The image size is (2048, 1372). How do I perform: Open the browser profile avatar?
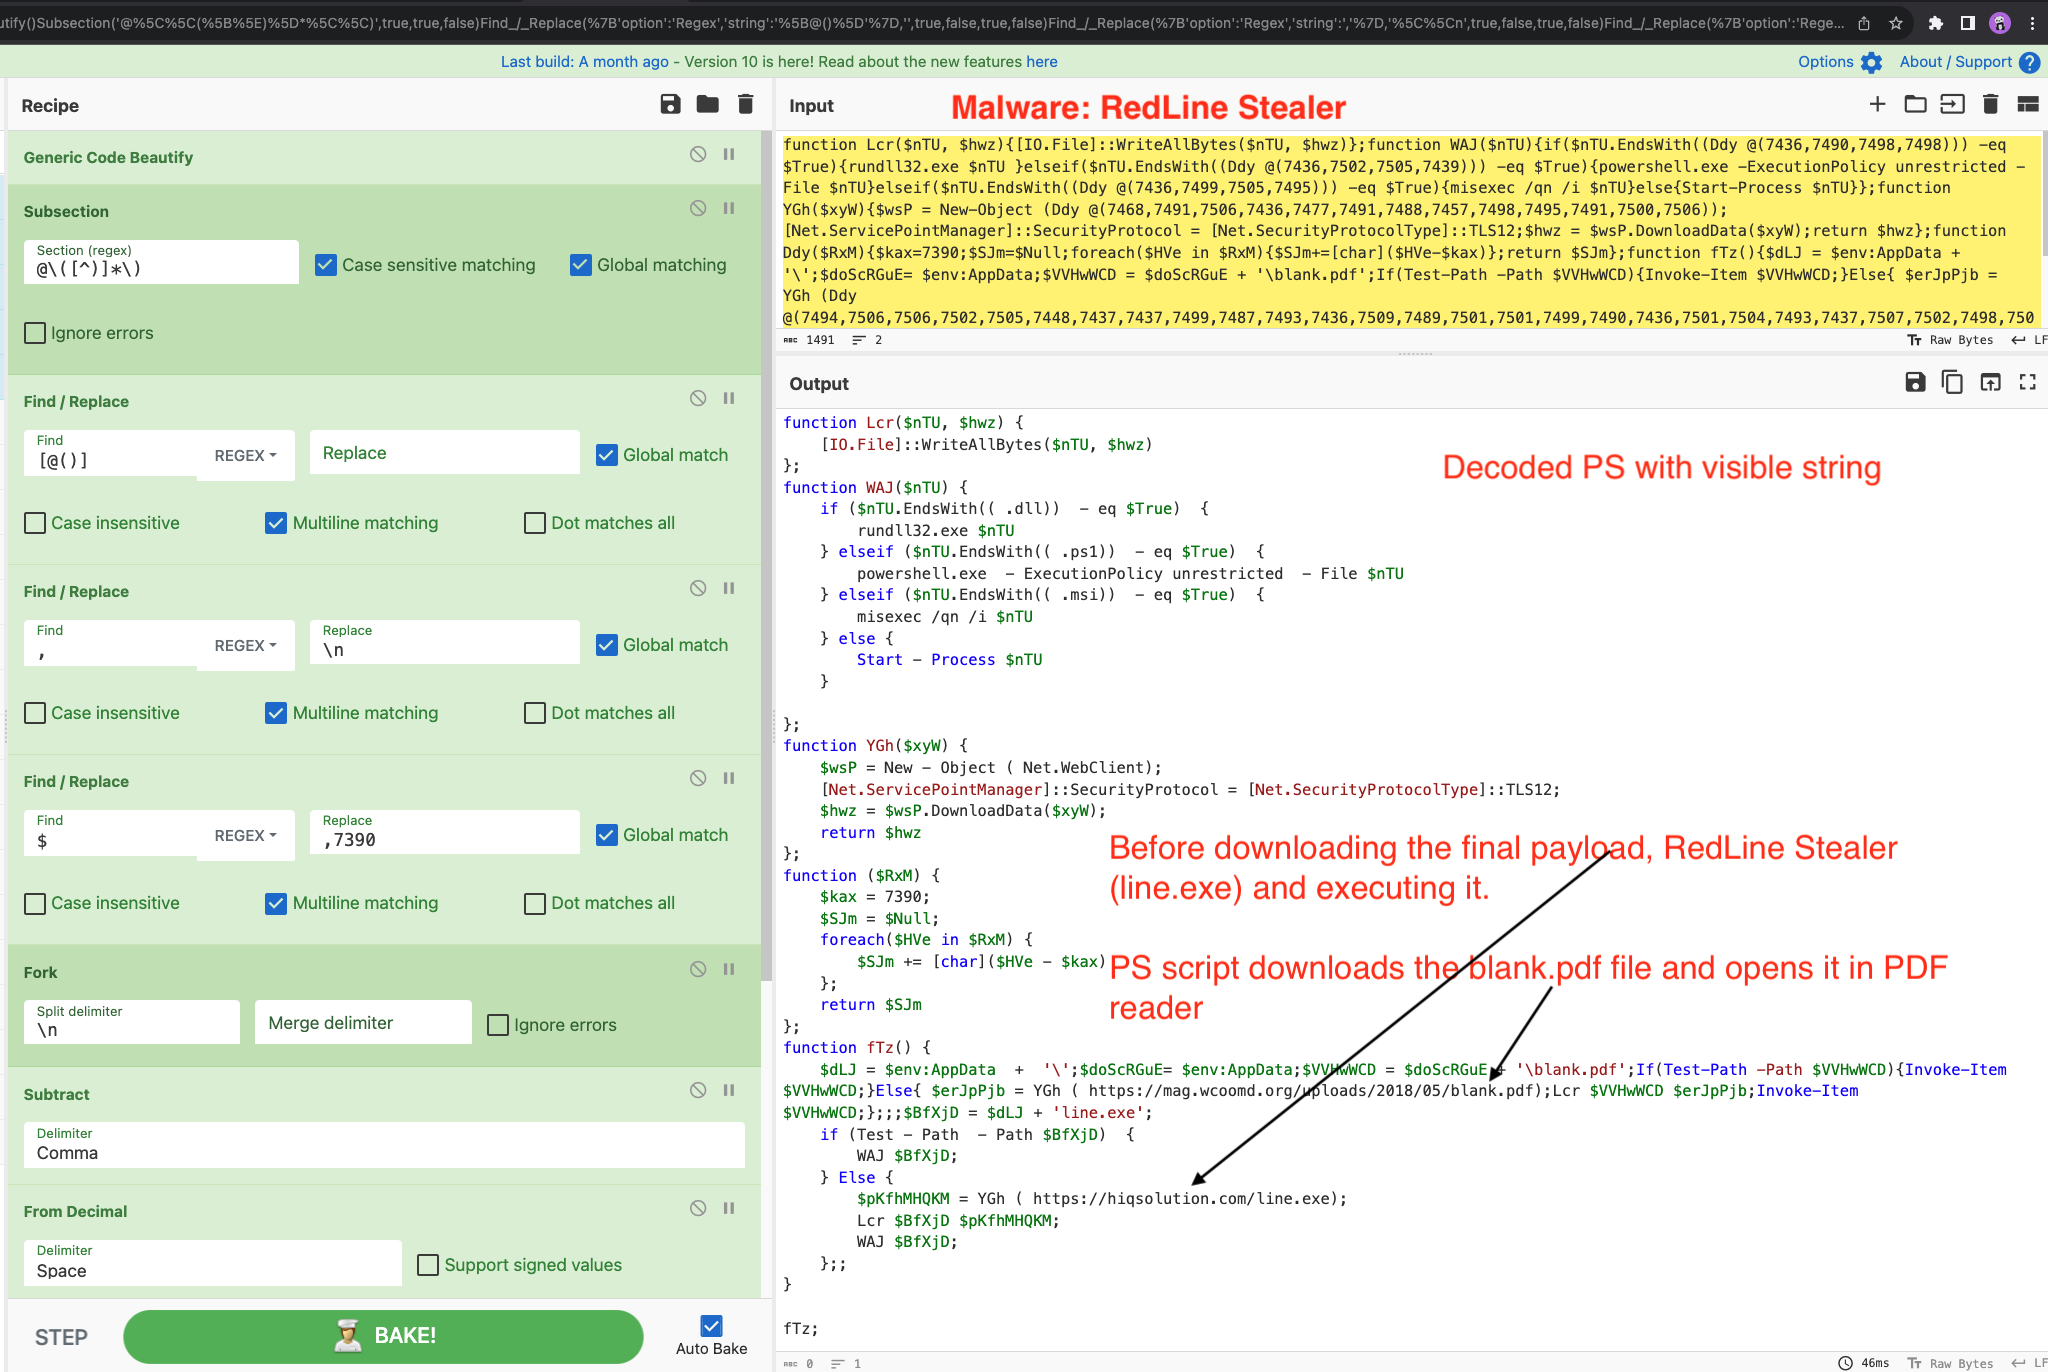(2000, 23)
